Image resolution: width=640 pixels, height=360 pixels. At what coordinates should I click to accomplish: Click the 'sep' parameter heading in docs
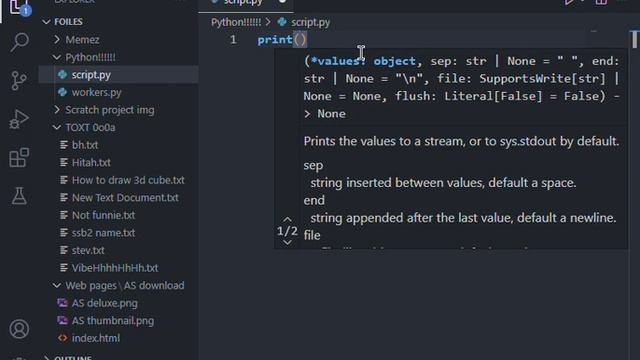(x=313, y=165)
